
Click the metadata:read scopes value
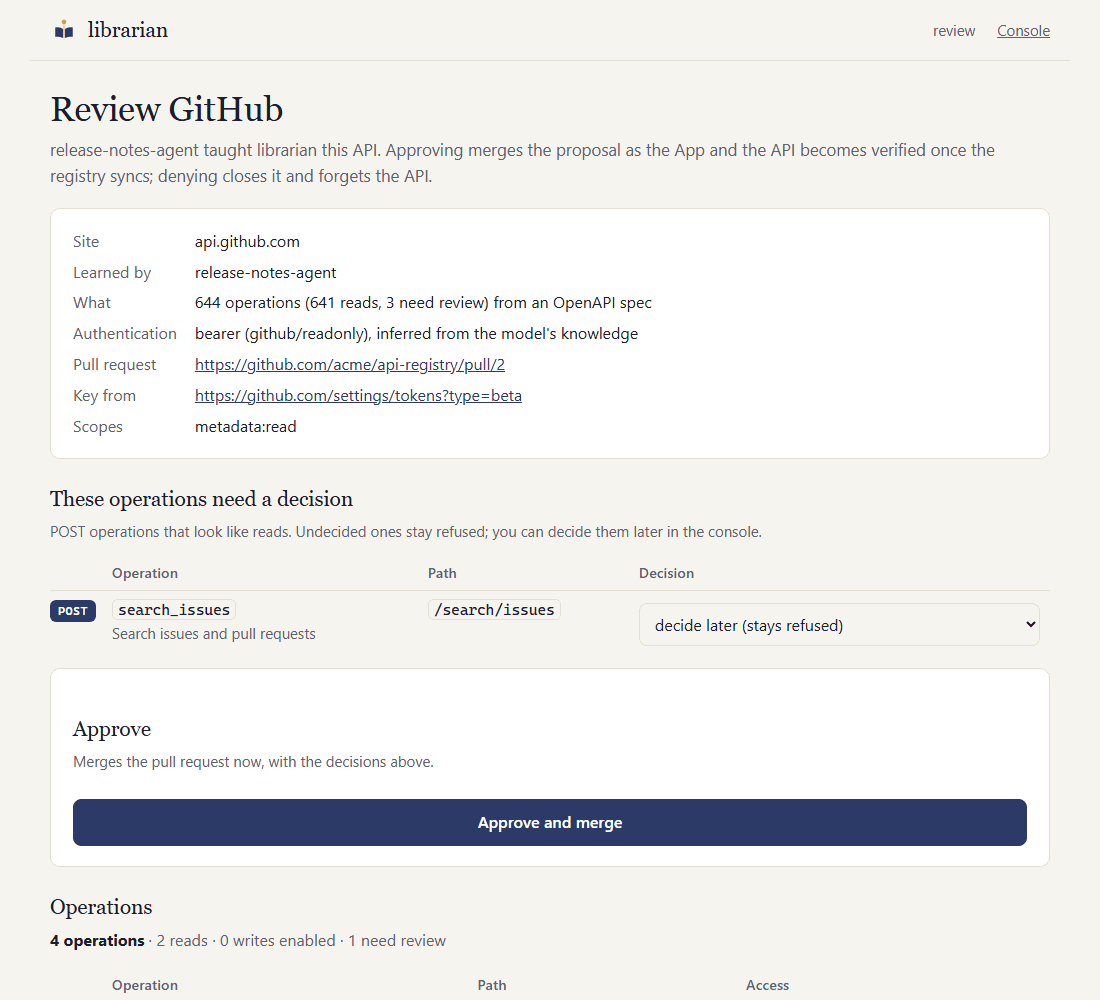pos(246,427)
